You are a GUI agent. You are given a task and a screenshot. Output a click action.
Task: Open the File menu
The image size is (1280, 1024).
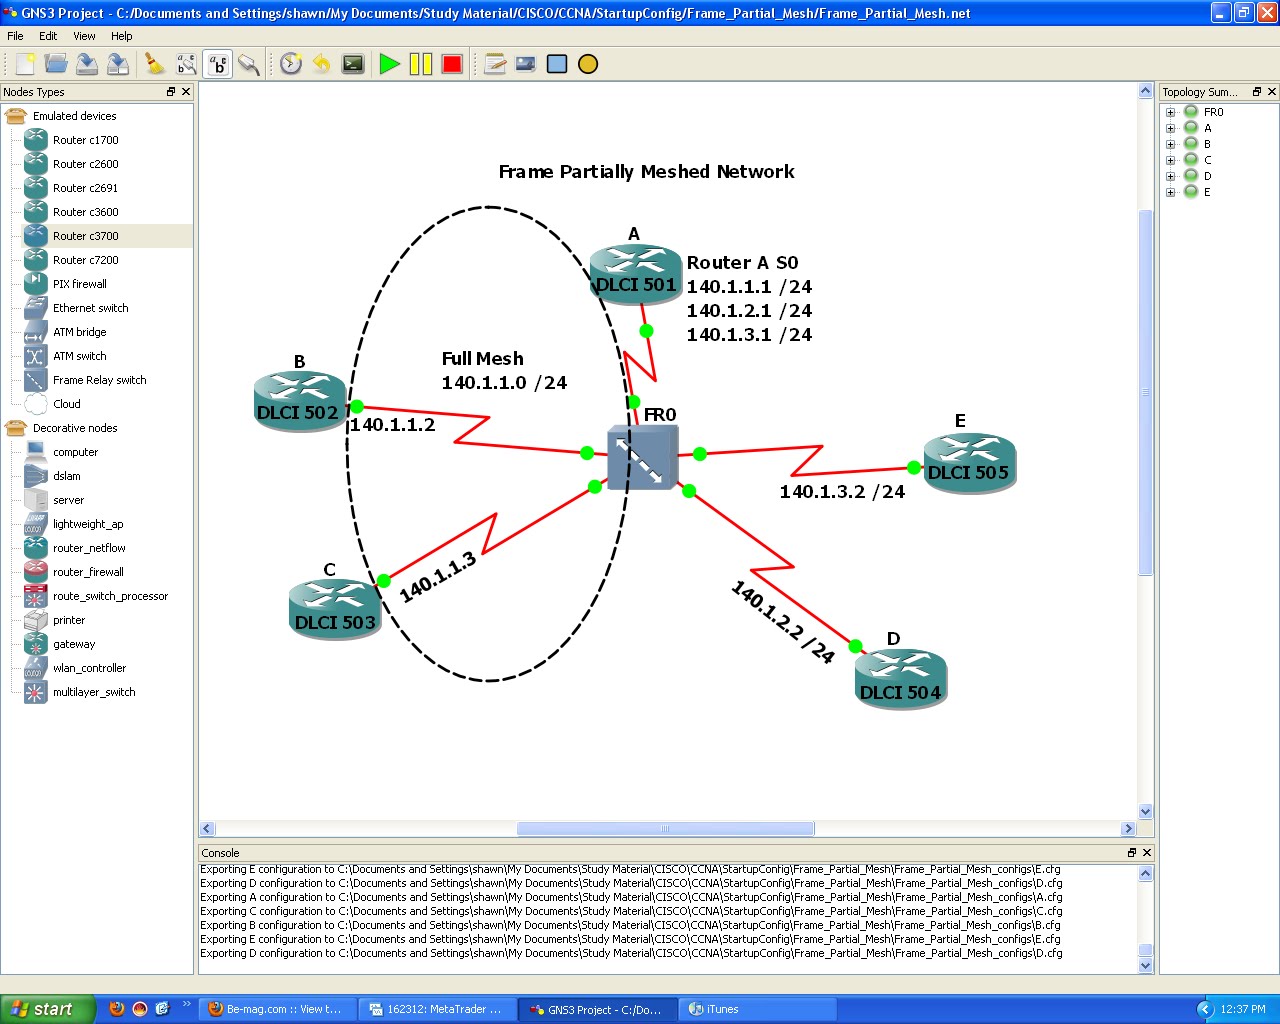coord(16,36)
